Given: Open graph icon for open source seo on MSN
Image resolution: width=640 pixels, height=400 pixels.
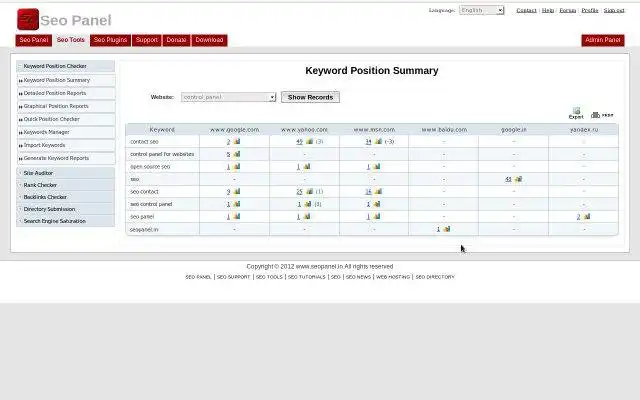Looking at the screenshot, I should (376, 167).
